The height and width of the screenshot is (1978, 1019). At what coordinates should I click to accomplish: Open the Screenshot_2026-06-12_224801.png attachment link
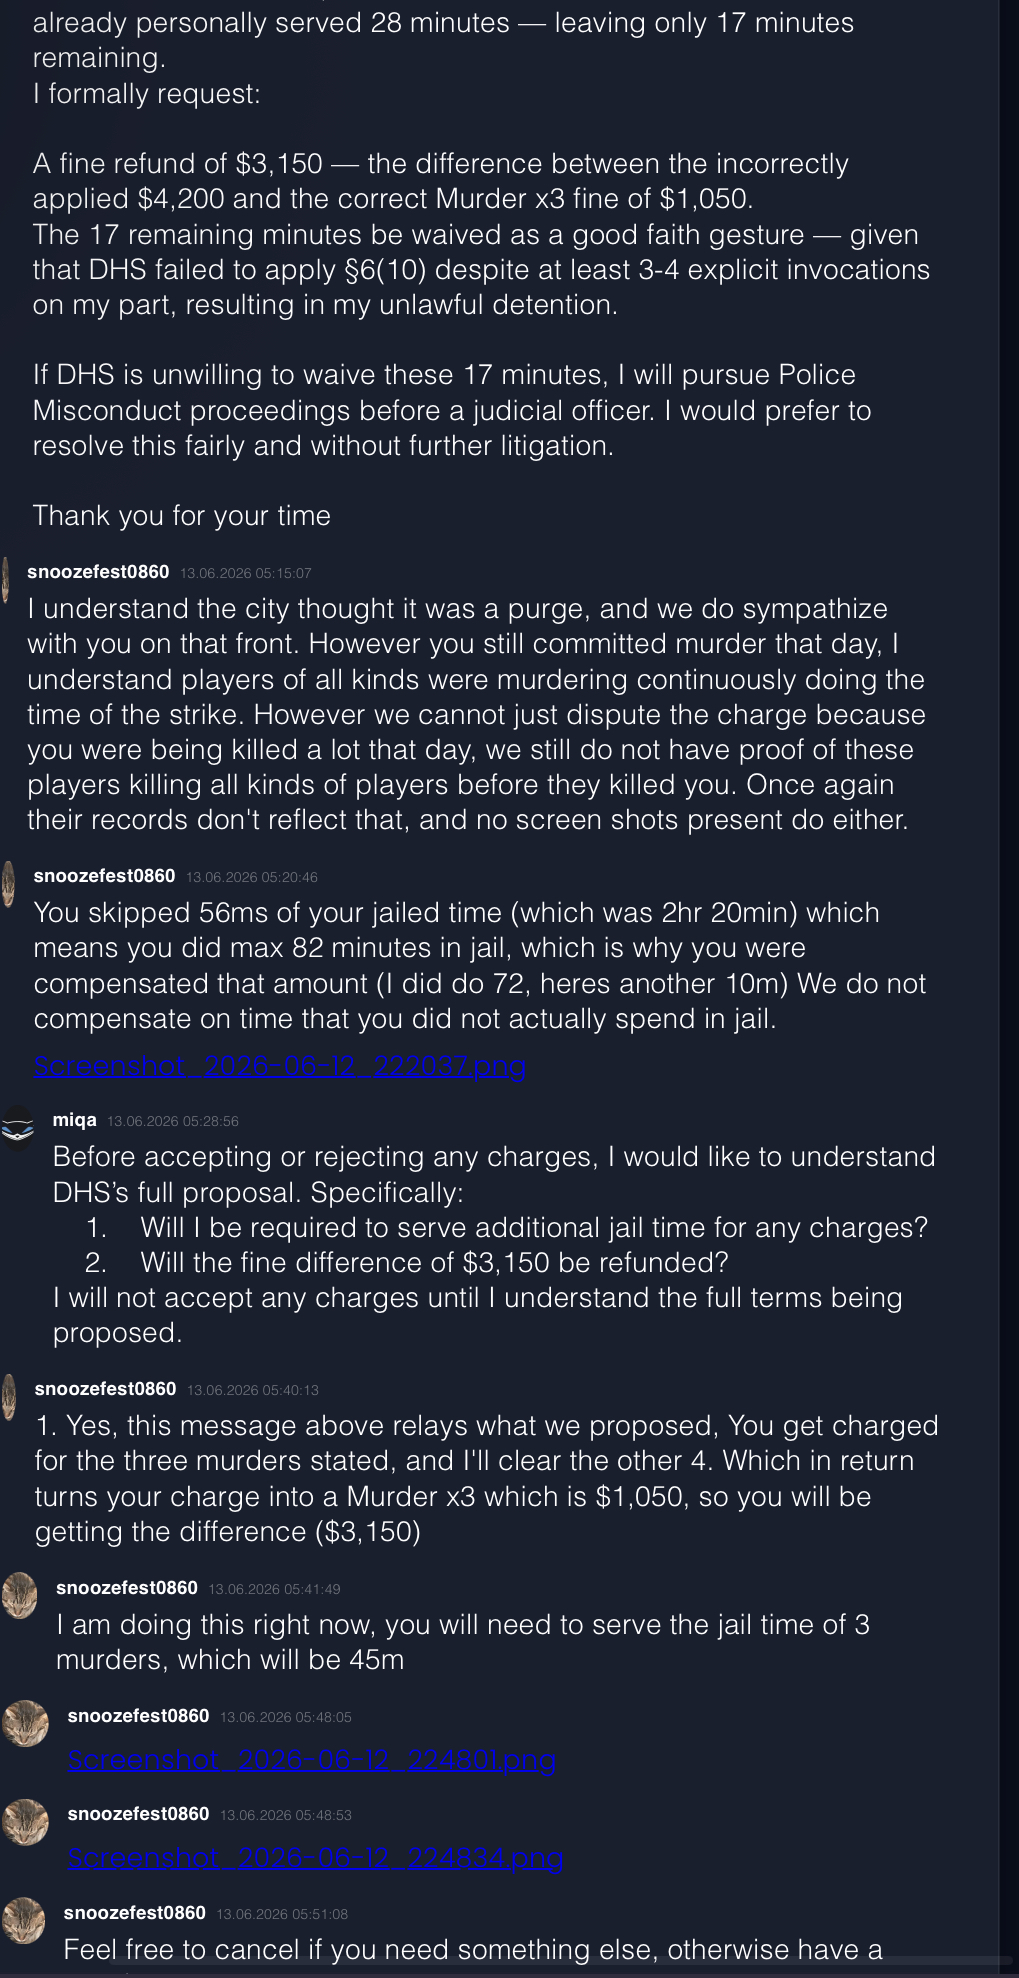pos(312,1760)
